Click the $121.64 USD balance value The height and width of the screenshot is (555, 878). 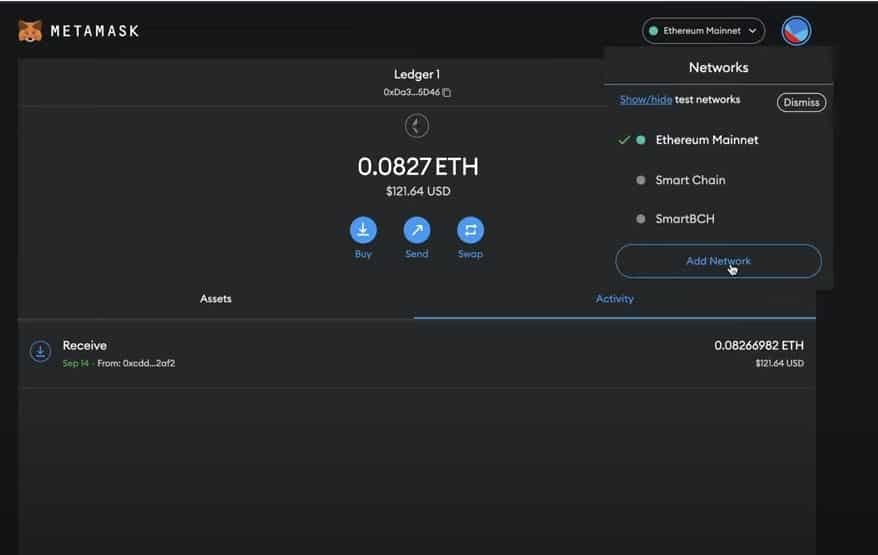418,192
